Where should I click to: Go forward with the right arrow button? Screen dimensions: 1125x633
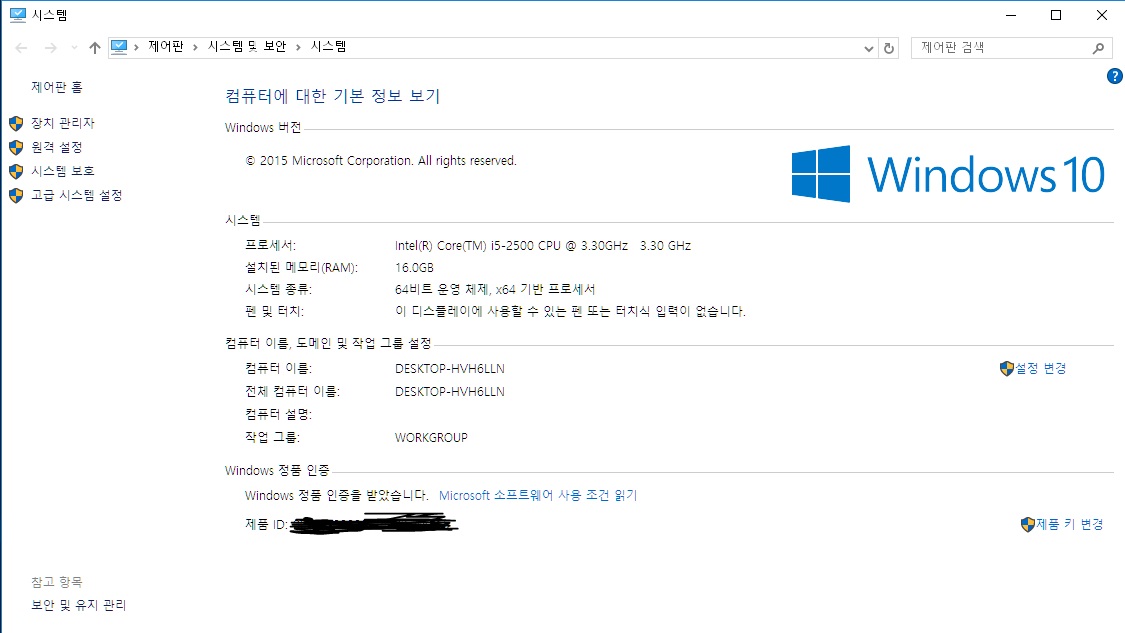click(x=50, y=48)
